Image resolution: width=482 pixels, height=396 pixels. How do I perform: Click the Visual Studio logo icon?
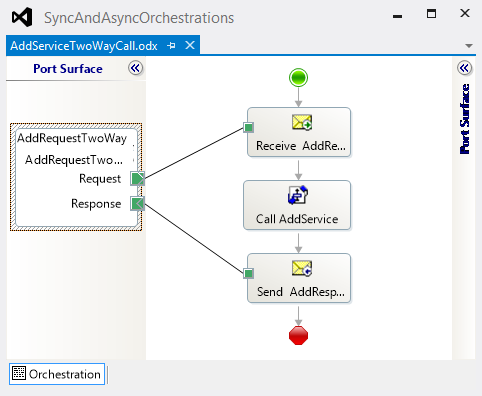[x=22, y=17]
